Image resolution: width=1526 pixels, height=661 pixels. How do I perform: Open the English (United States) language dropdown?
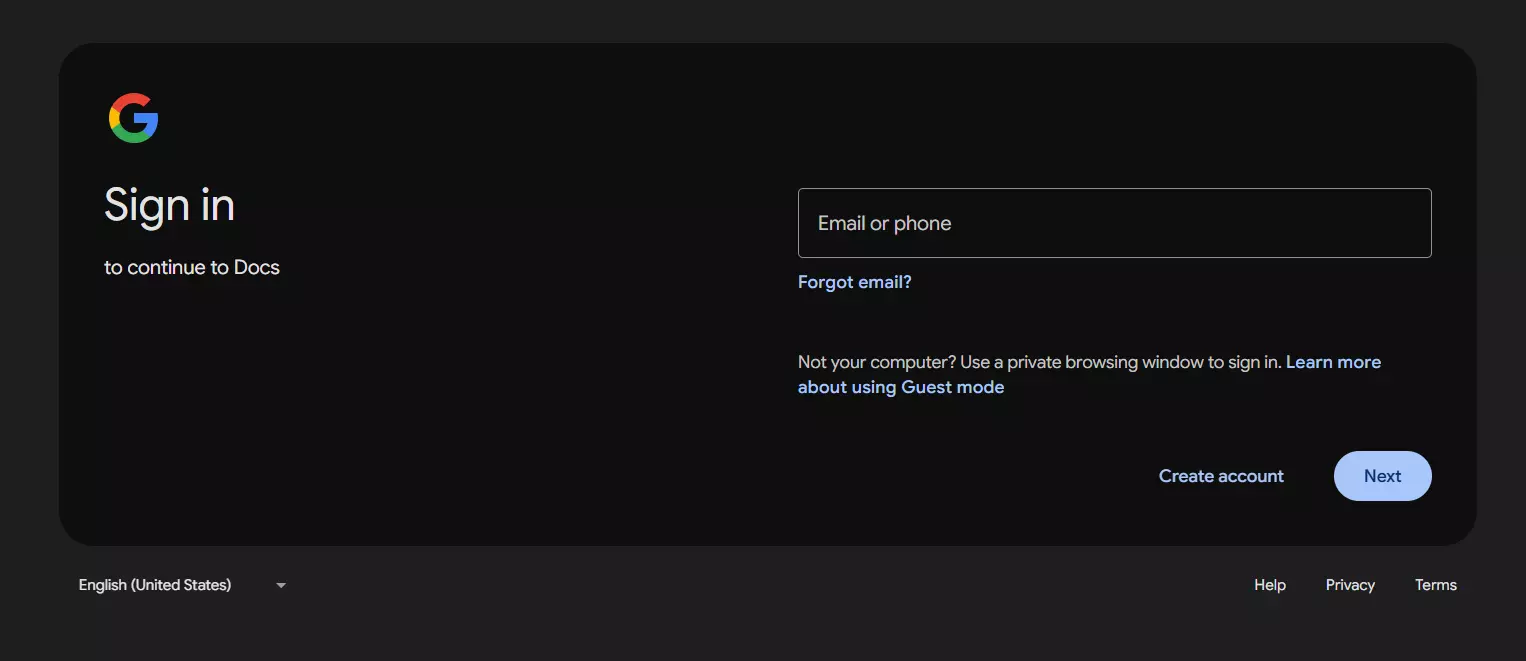183,585
